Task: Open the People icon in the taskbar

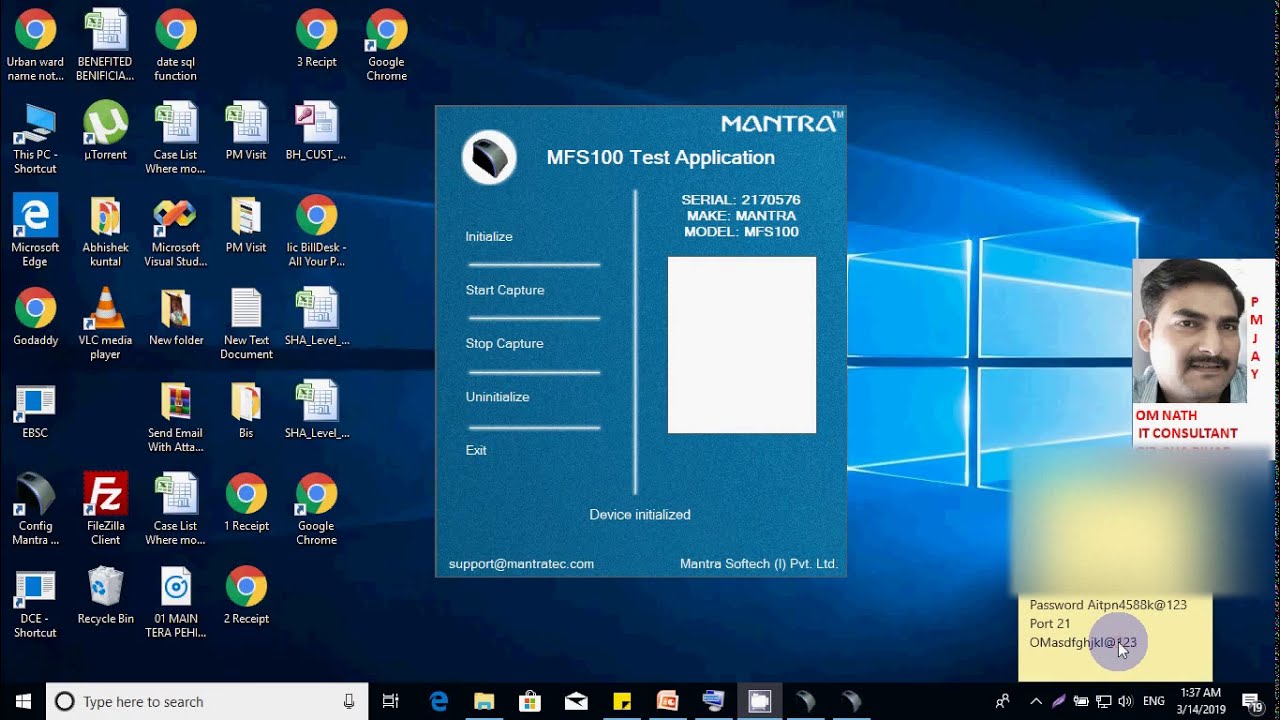Action: pos(1002,701)
